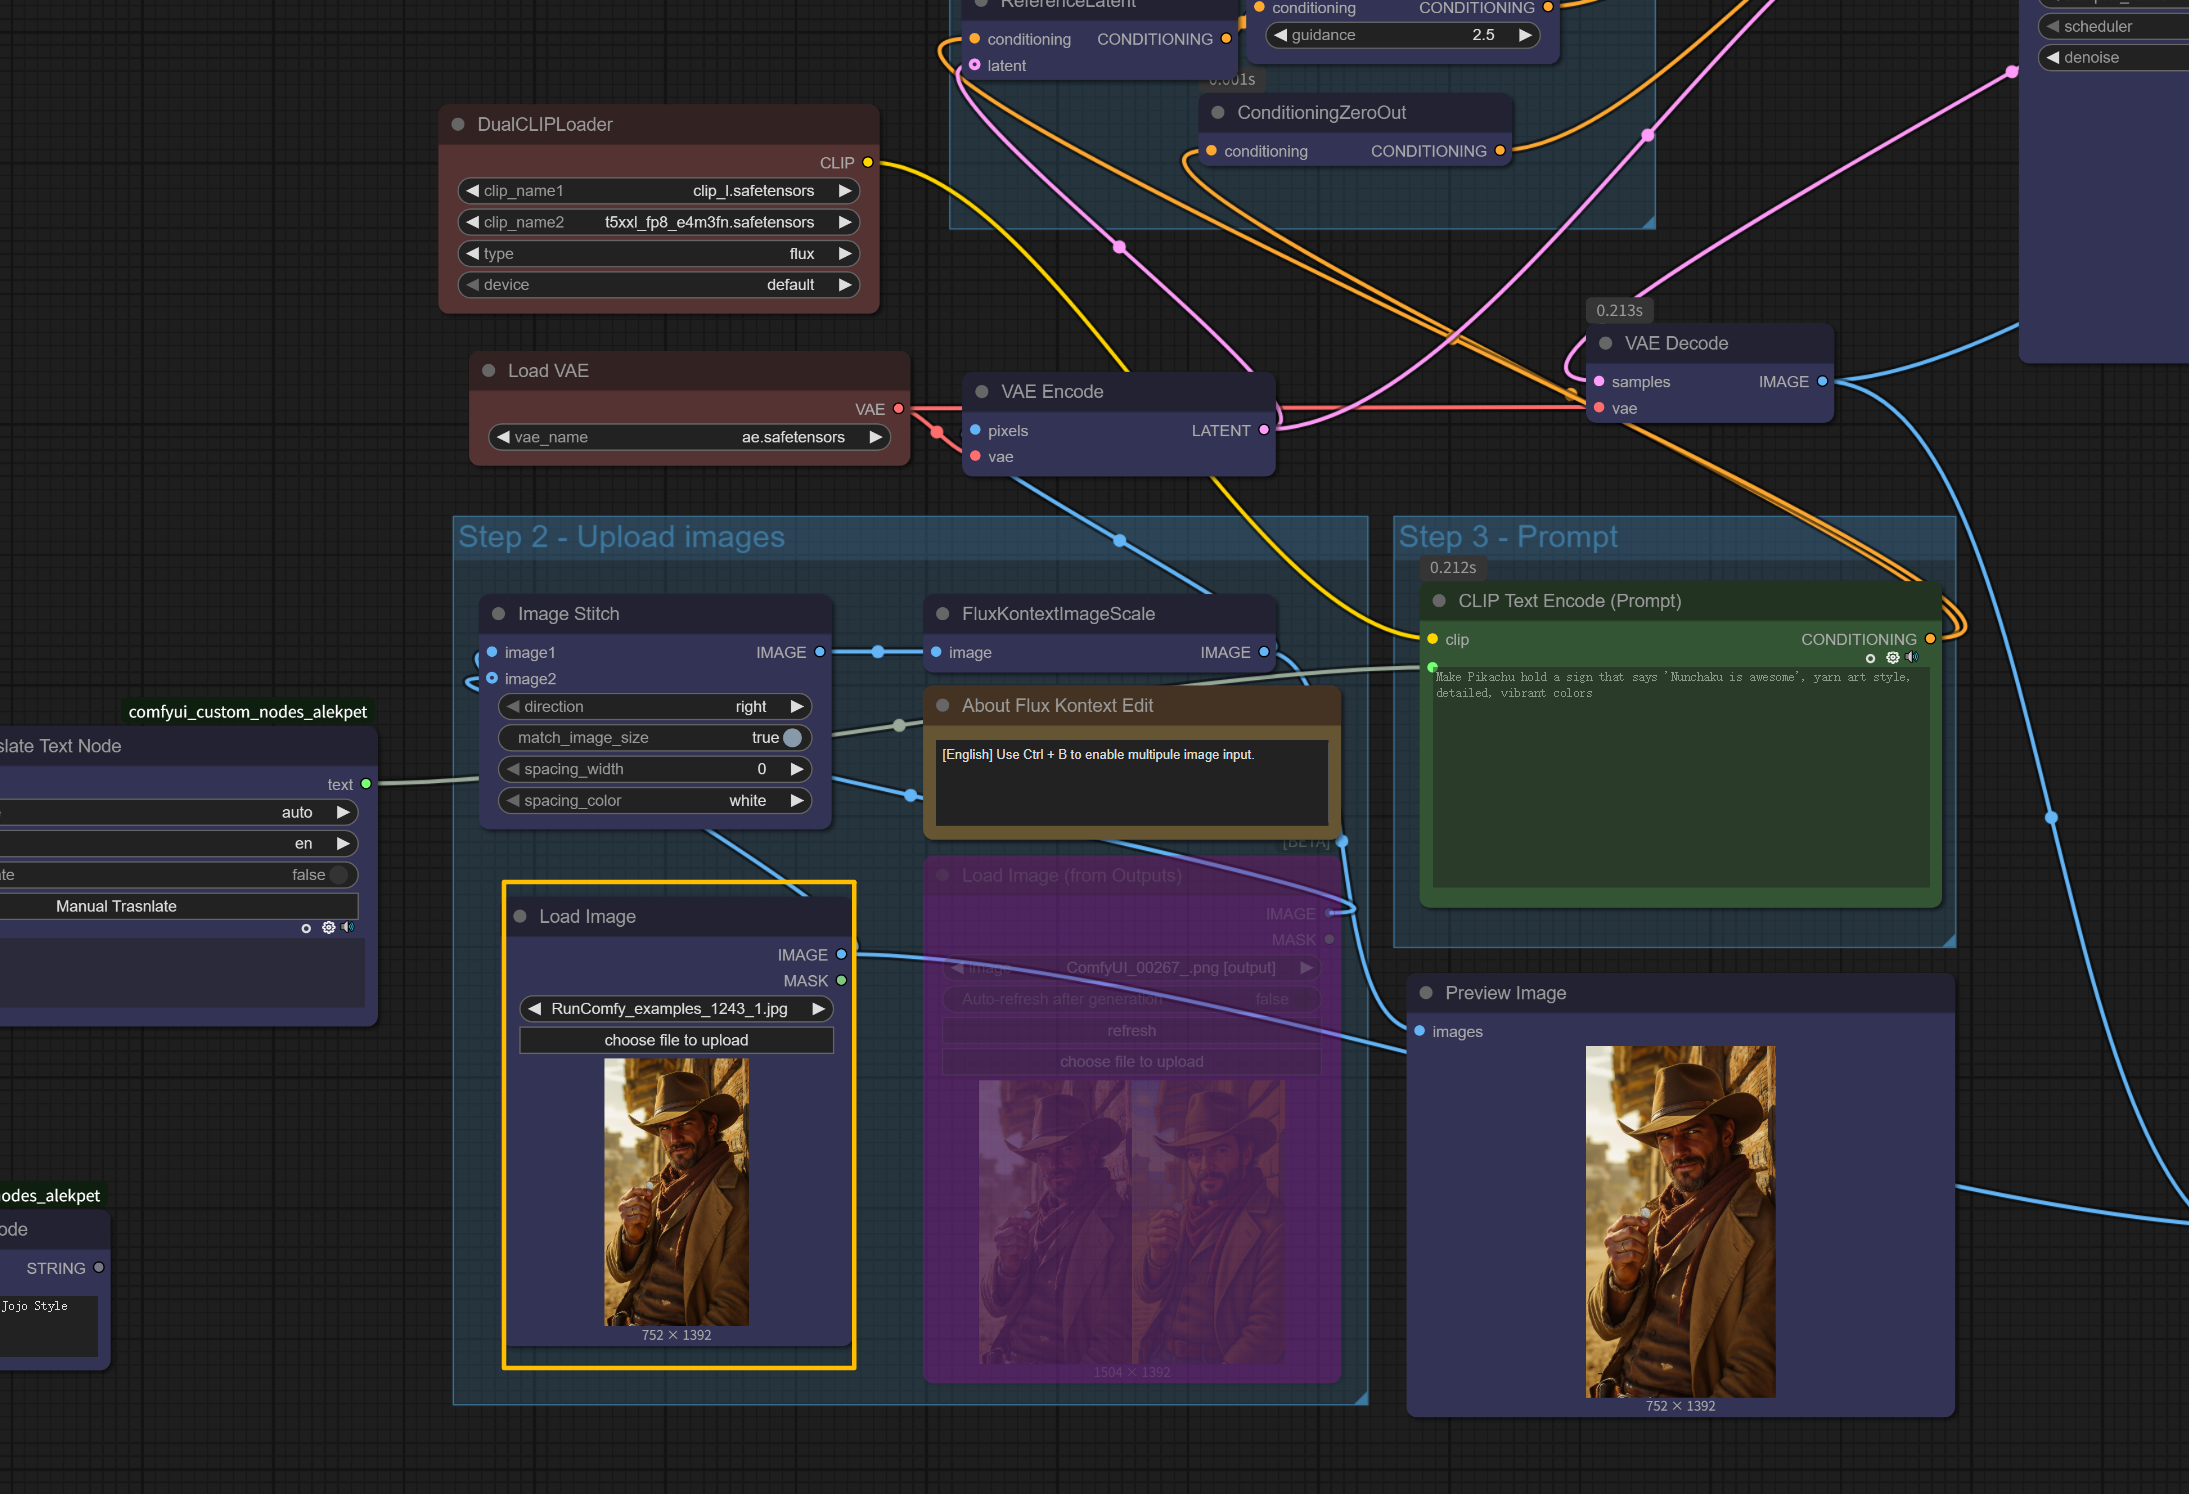The width and height of the screenshot is (2189, 1494).
Task: Click the CLIP output port on DualCLIPLoader
Action: [x=868, y=163]
